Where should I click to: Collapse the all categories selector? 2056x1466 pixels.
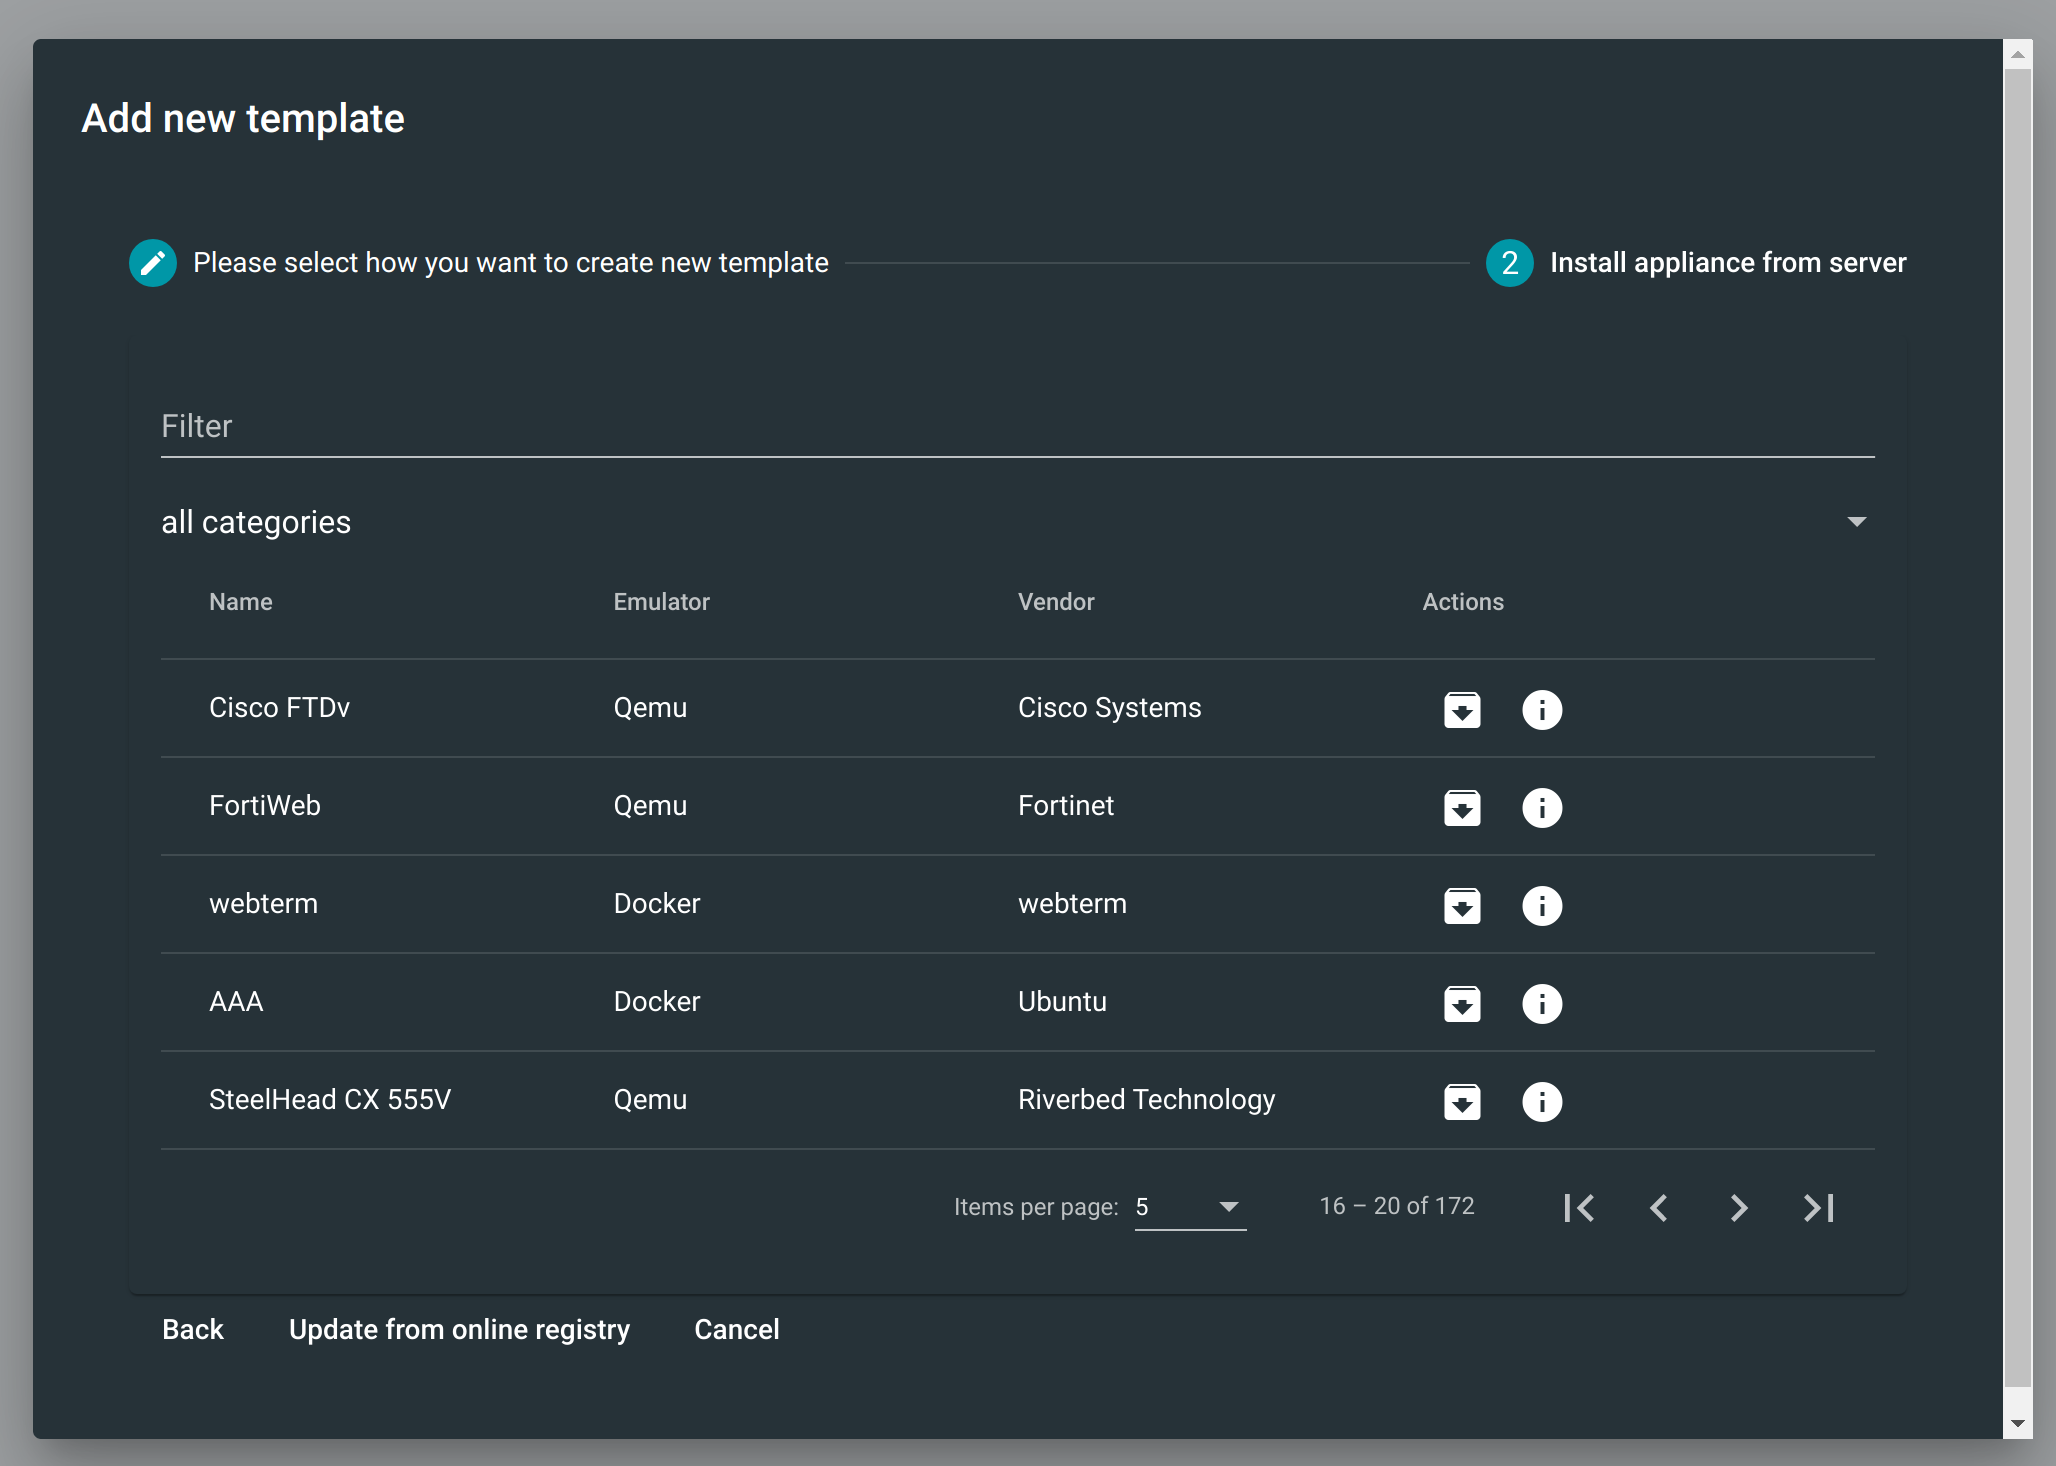tap(1856, 521)
